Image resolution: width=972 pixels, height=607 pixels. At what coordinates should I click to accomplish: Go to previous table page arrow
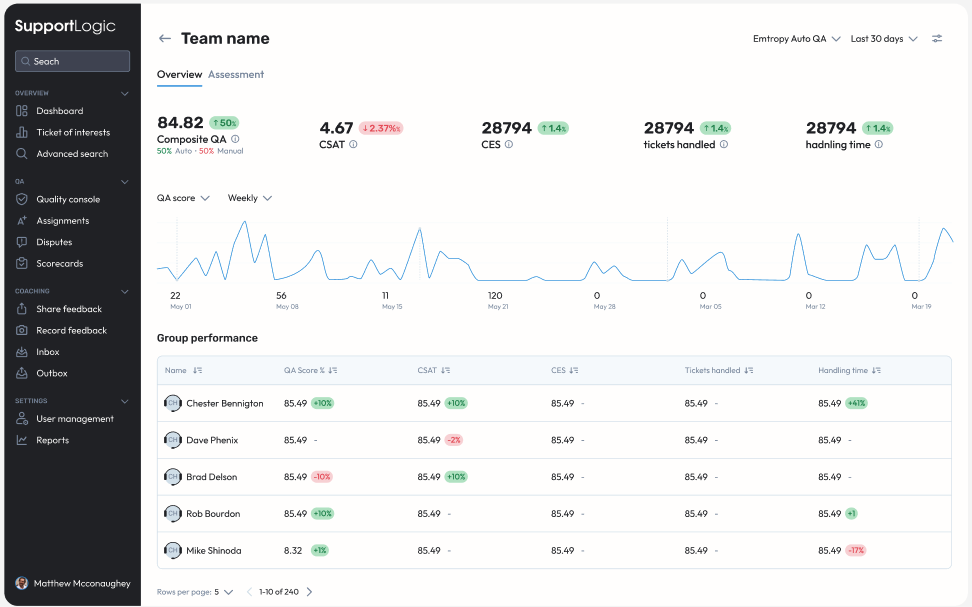click(x=249, y=591)
